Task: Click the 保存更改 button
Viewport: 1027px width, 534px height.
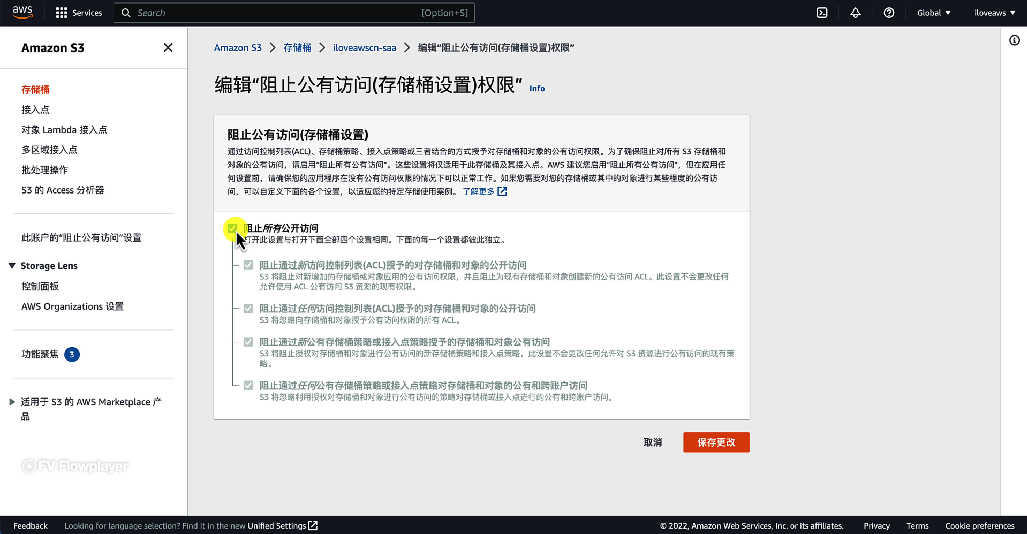Action: [716, 442]
